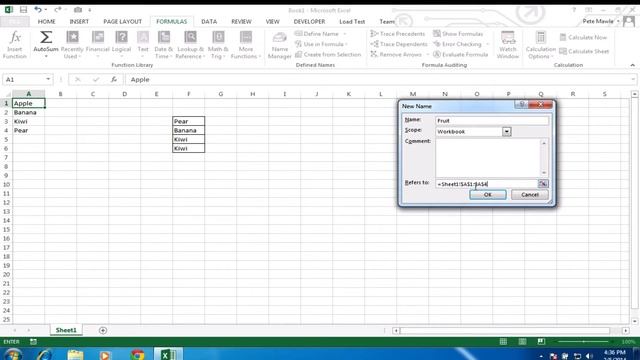This screenshot has width=640, height=360.
Task: Open Insert Function dialog
Action: [15, 44]
